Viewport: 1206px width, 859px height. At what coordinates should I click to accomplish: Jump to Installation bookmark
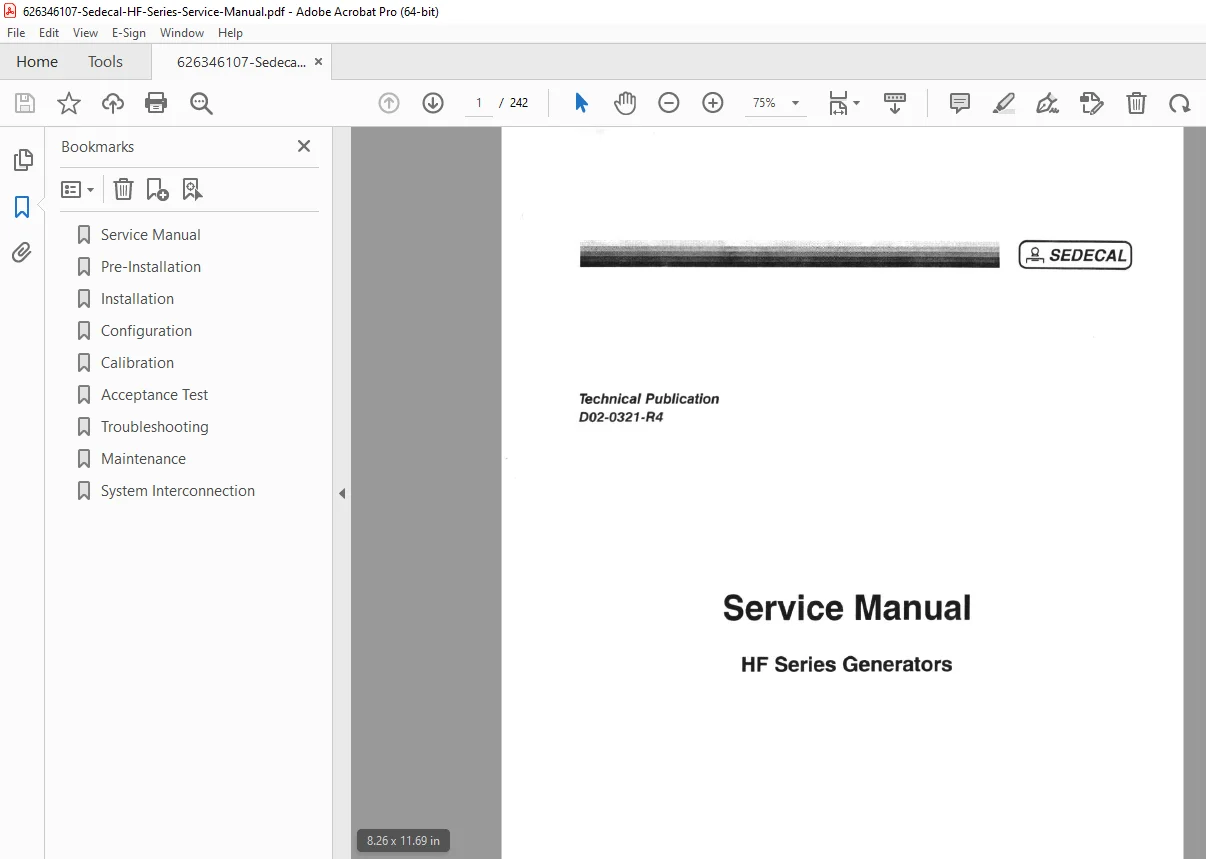click(x=137, y=299)
